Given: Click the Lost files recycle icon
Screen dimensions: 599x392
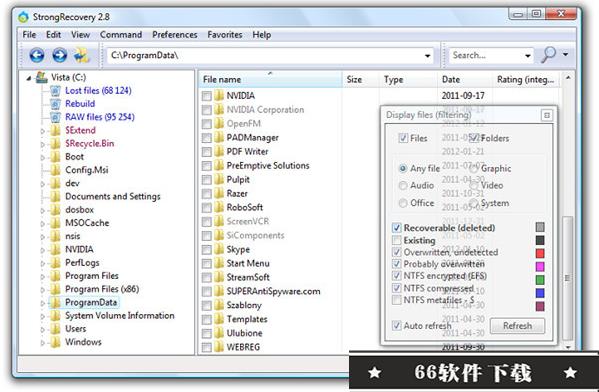Looking at the screenshot, I should click(x=56, y=91).
